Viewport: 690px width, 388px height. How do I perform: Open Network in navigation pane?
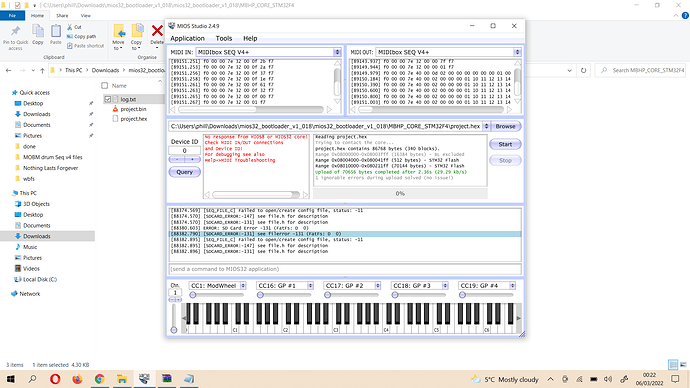point(29,294)
